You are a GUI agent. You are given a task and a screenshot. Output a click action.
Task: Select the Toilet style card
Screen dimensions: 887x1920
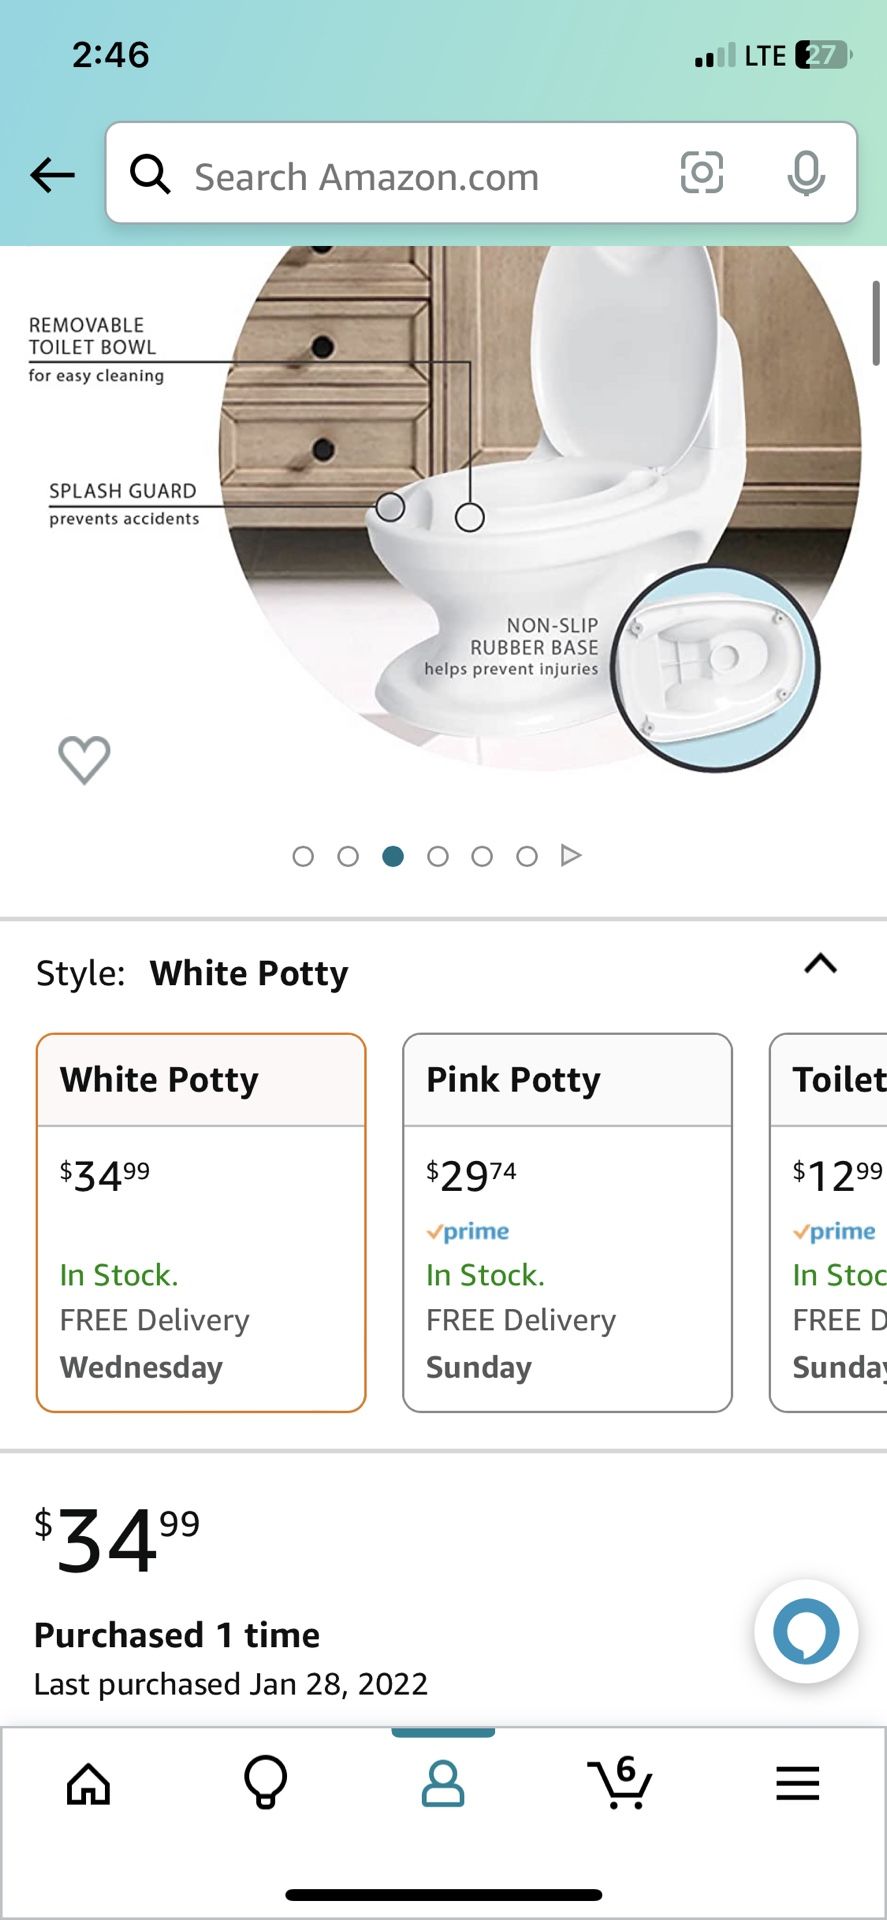(830, 1222)
